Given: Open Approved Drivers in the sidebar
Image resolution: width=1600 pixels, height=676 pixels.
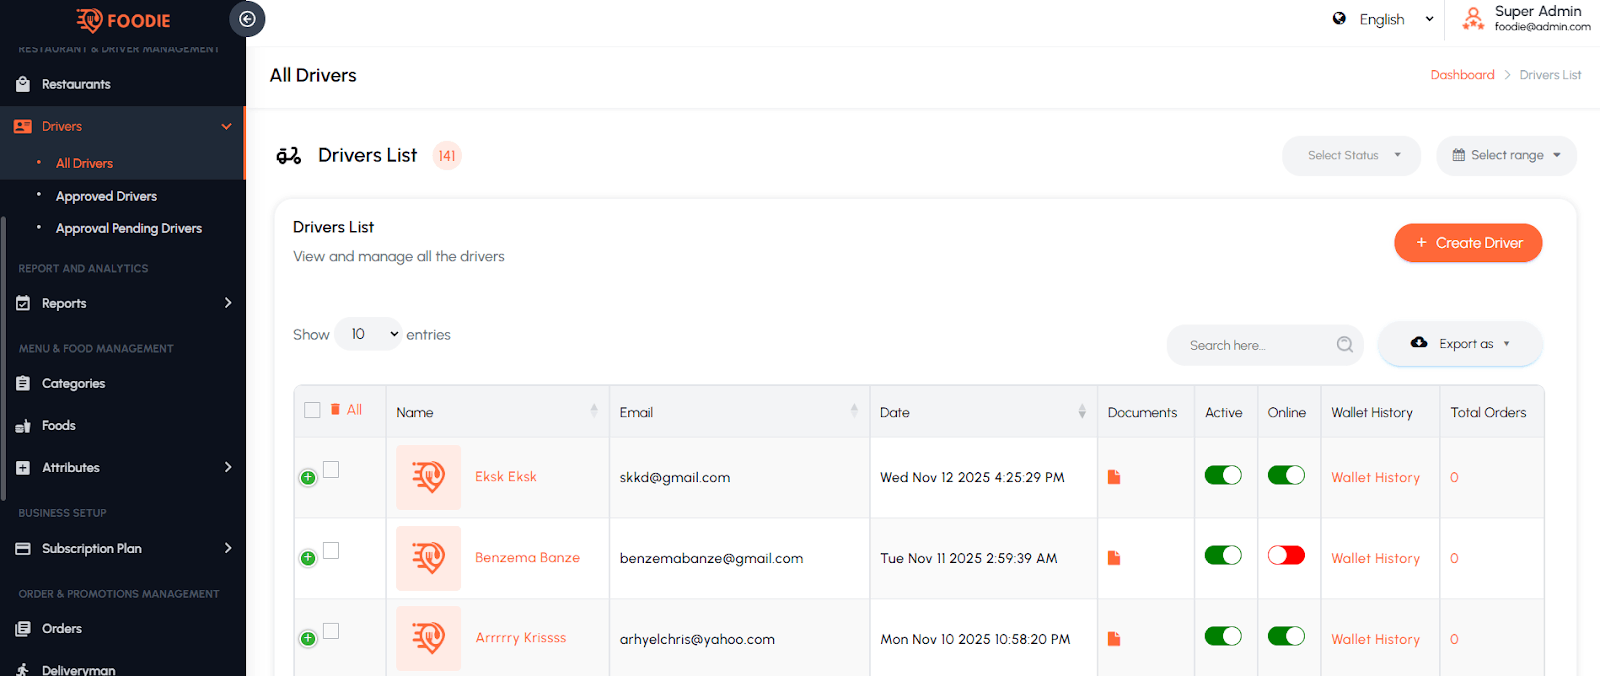Looking at the screenshot, I should click(106, 196).
